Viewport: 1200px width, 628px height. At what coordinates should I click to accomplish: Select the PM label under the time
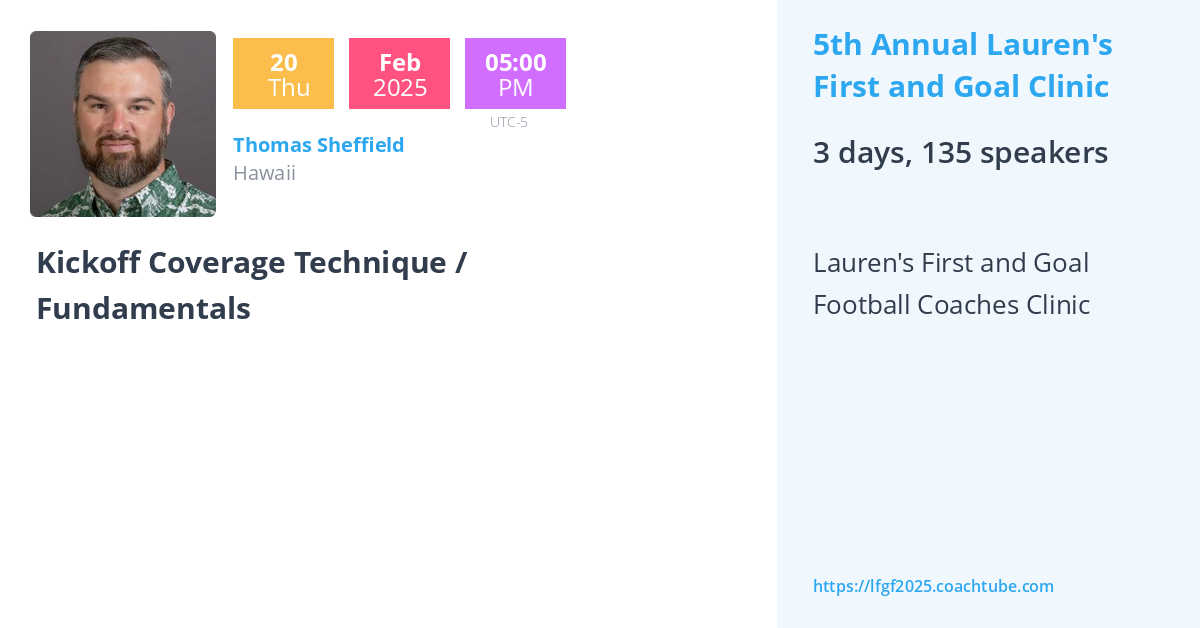click(x=515, y=88)
